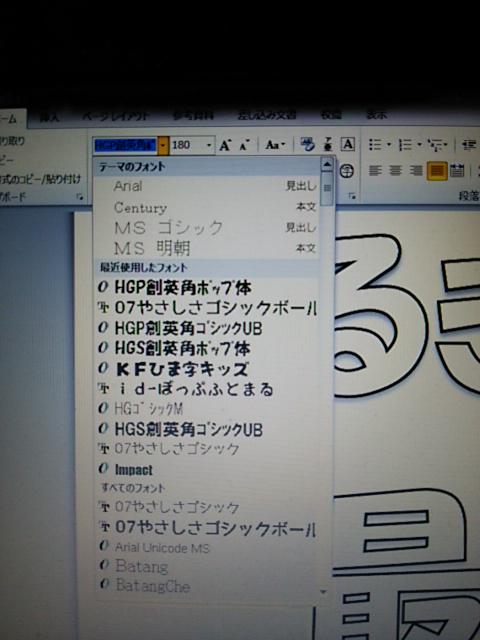This screenshot has width=480, height=640.
Task: Click the コピー (copy) button
Action: coord(7,160)
